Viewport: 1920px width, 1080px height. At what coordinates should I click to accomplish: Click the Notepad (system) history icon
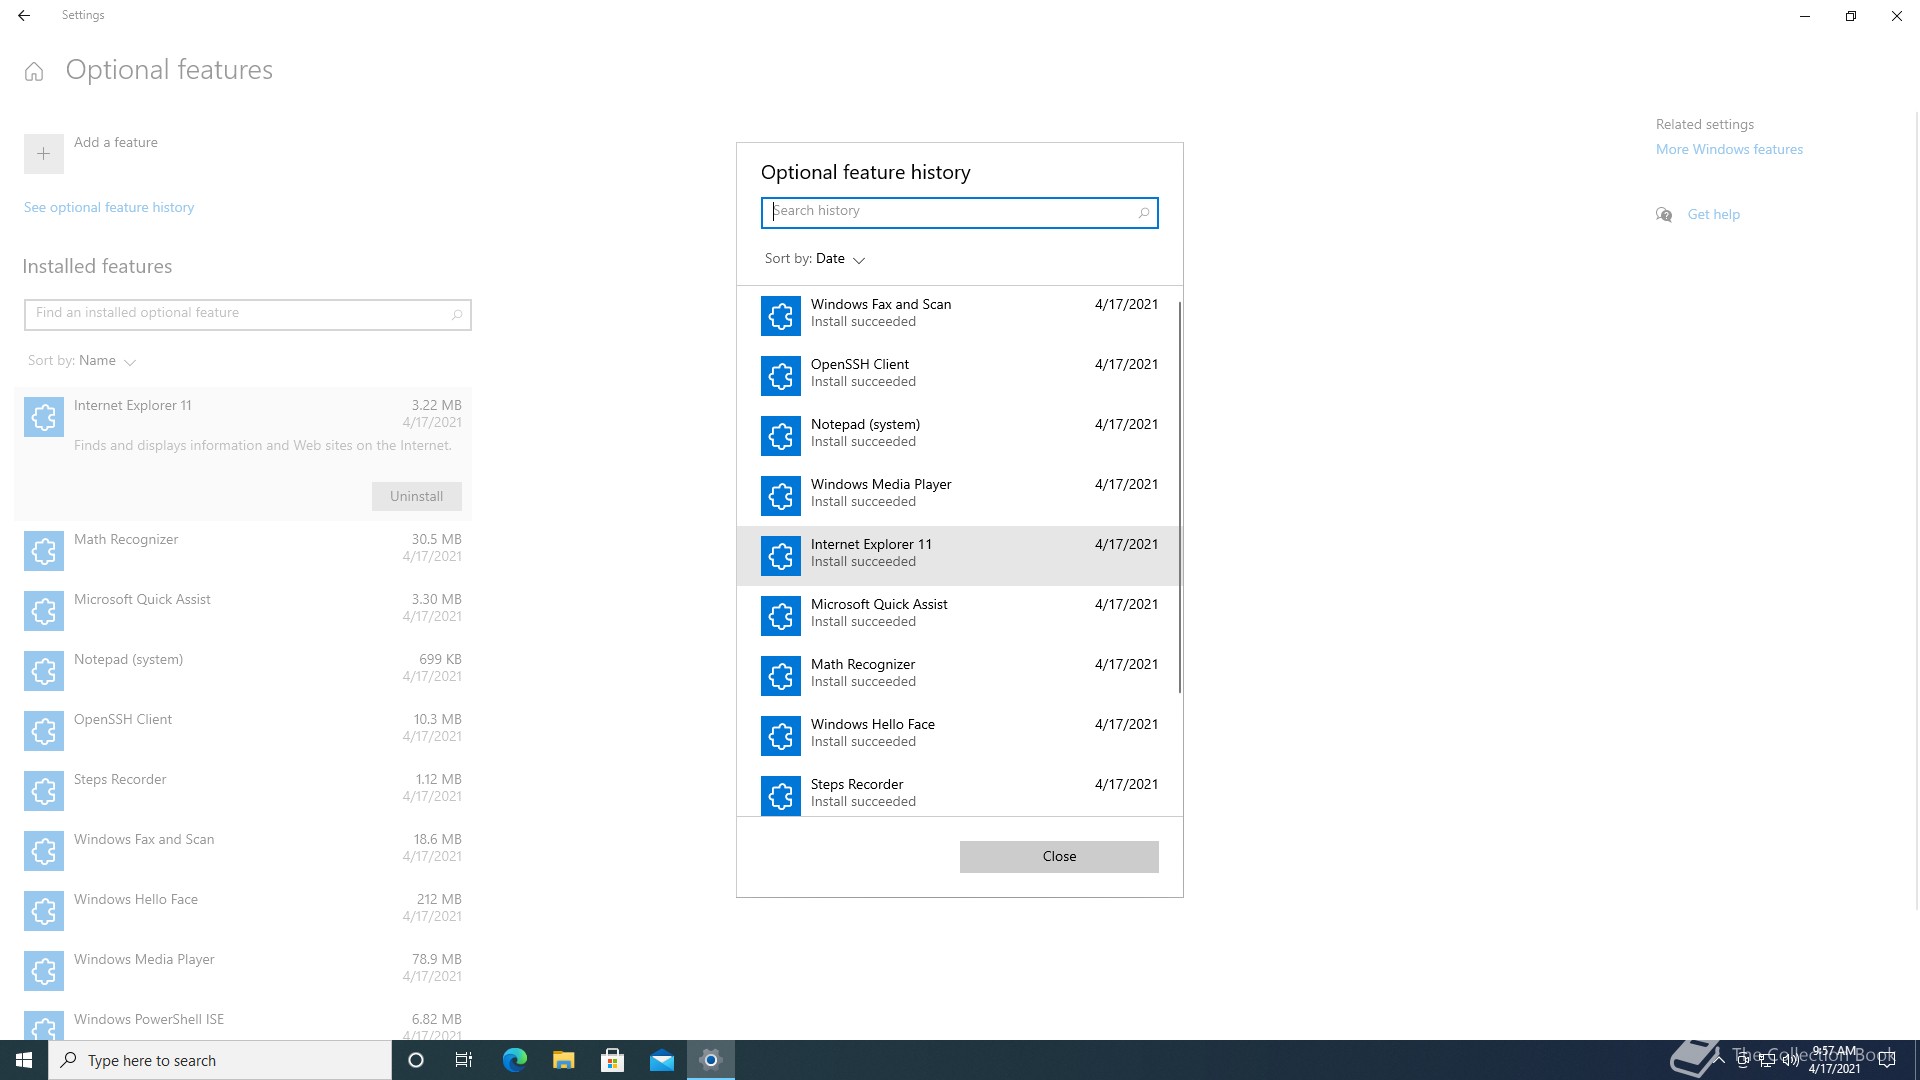tap(780, 436)
